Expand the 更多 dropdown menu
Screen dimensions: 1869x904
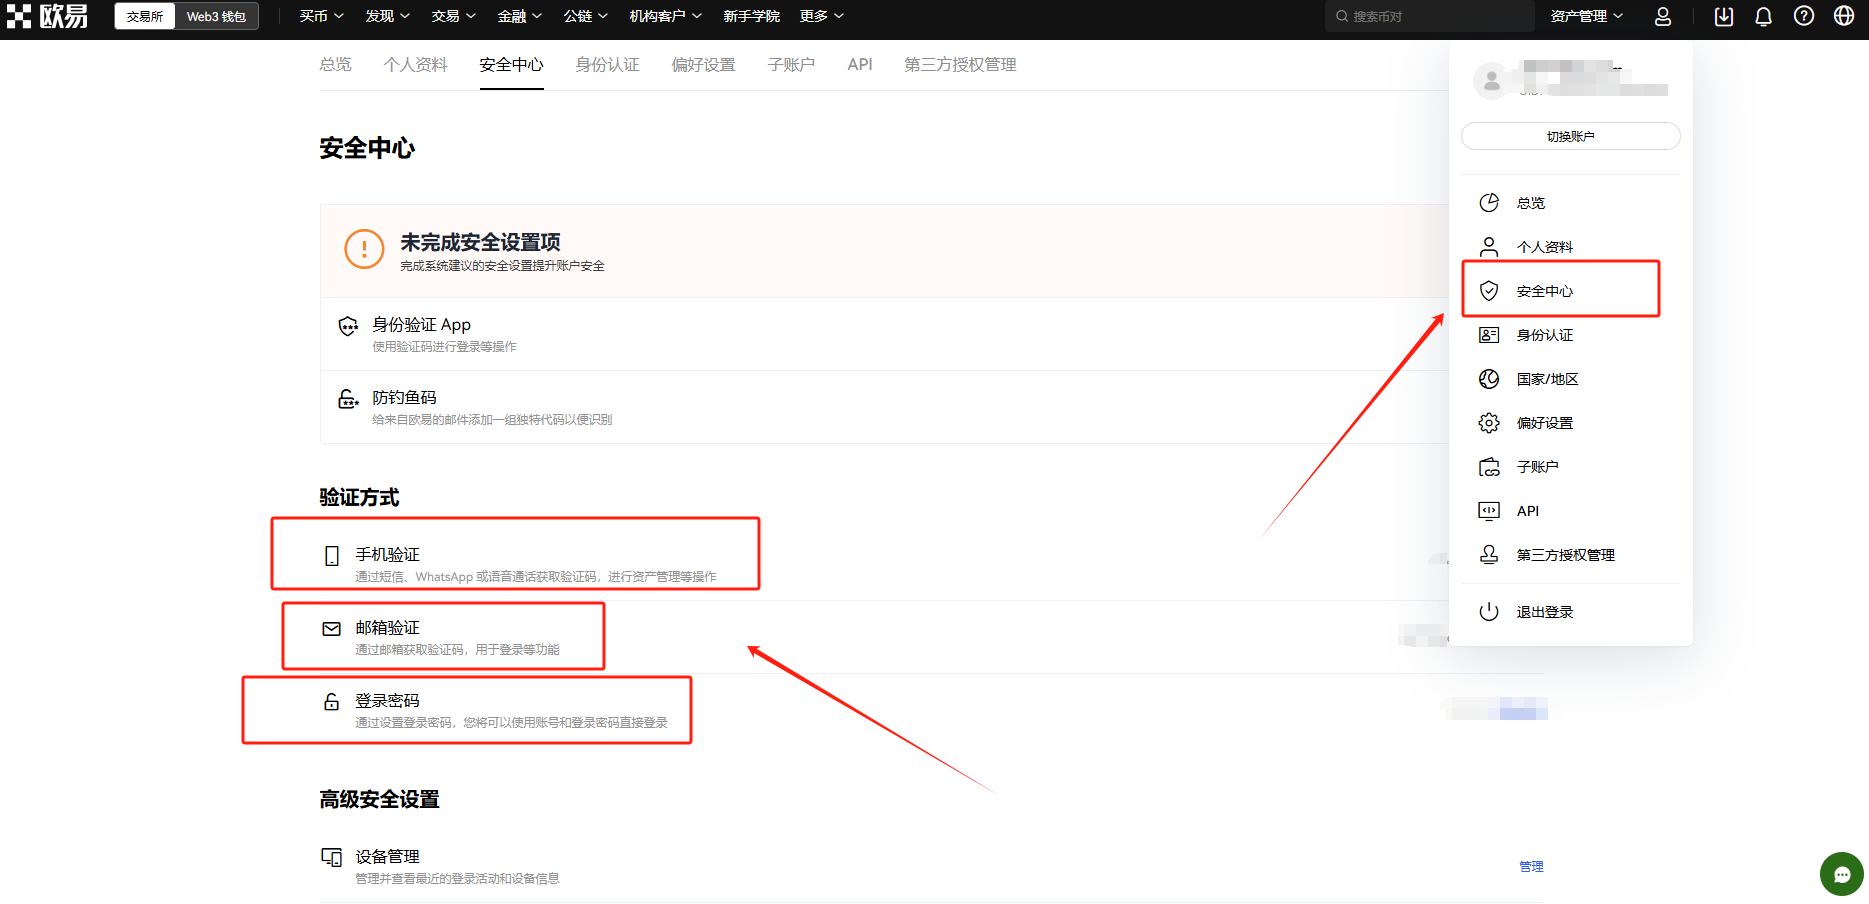click(x=822, y=16)
